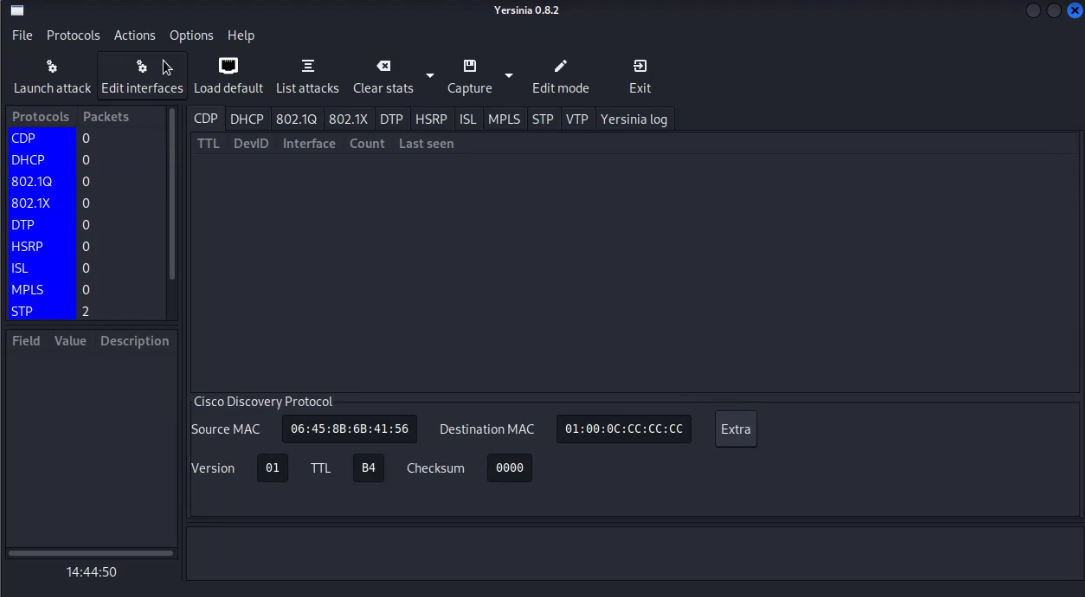The width and height of the screenshot is (1085, 597).
Task: Click the Checksum value field
Action: pyautogui.click(x=509, y=468)
